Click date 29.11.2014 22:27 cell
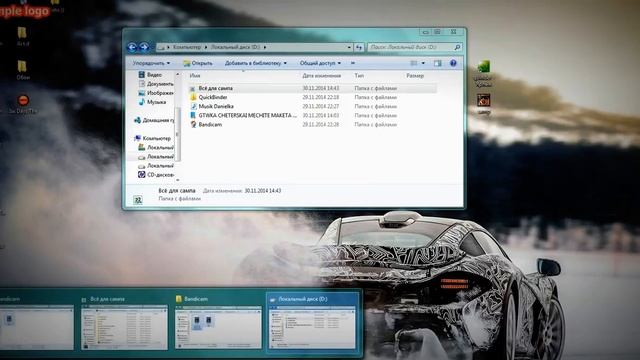 click(x=321, y=107)
